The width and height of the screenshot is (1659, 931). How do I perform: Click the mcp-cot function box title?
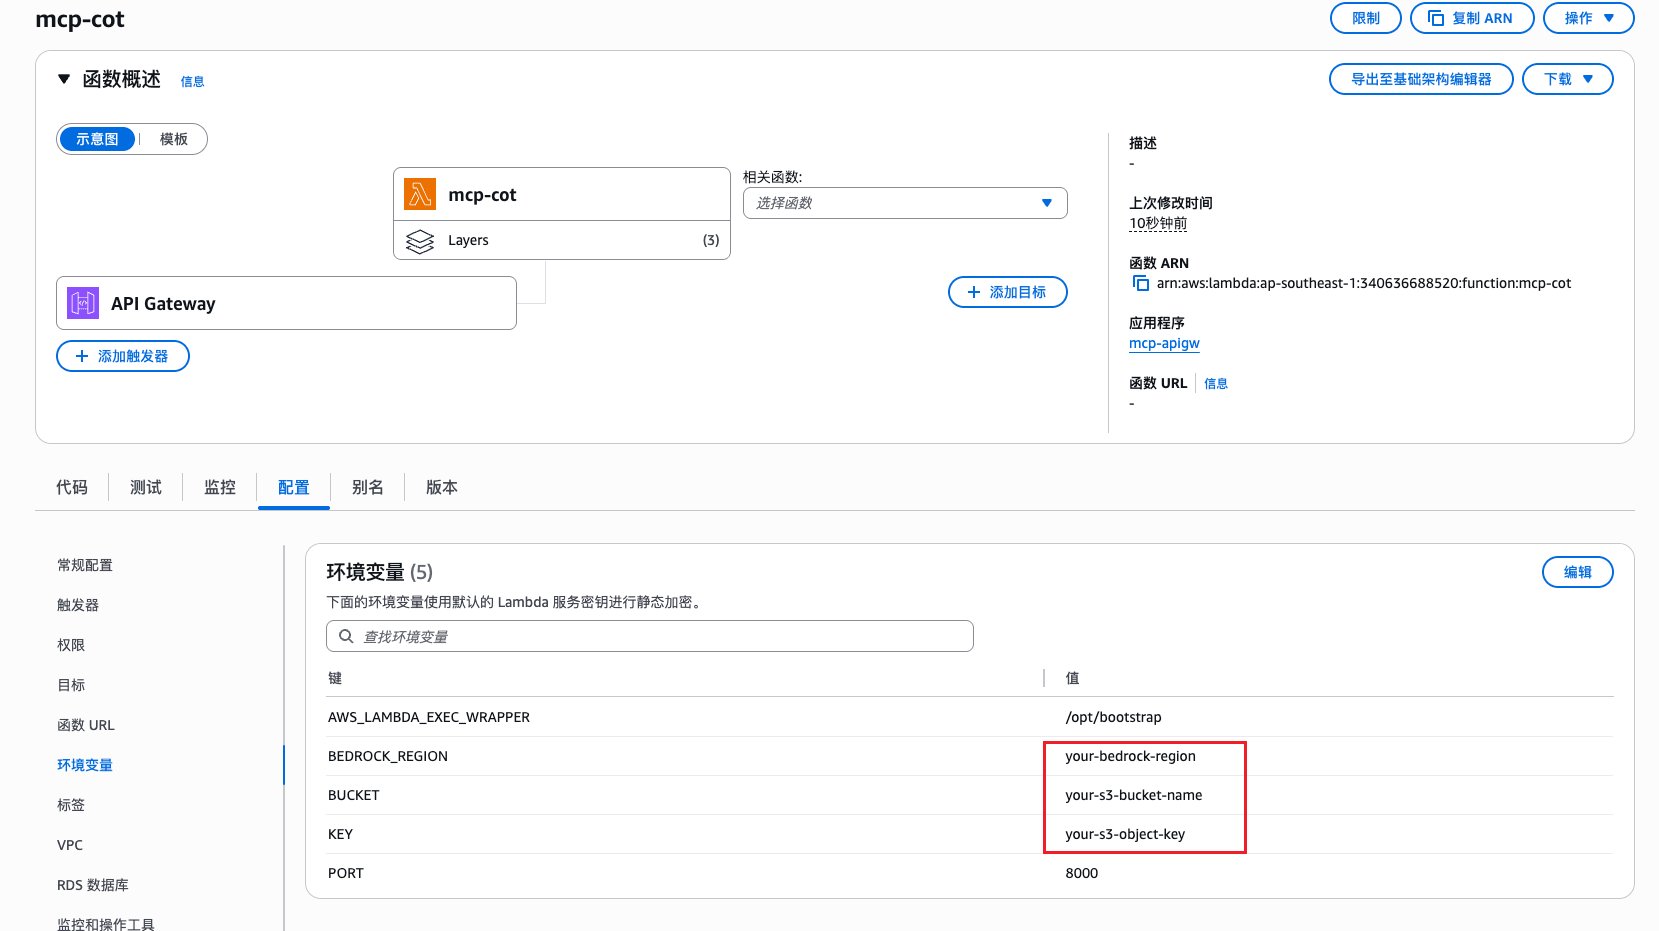coord(482,195)
